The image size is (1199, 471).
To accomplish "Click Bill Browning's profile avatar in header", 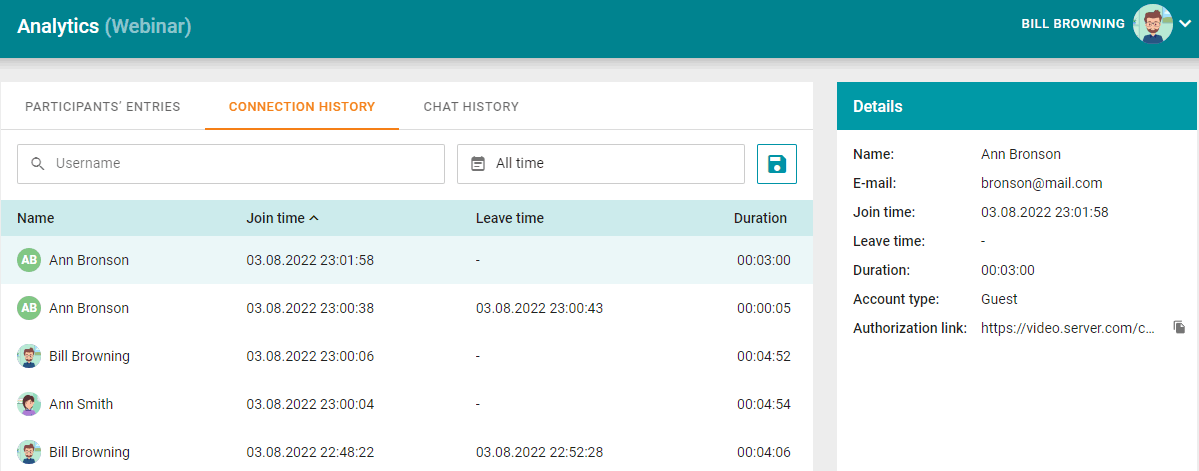I will tap(1152, 24).
